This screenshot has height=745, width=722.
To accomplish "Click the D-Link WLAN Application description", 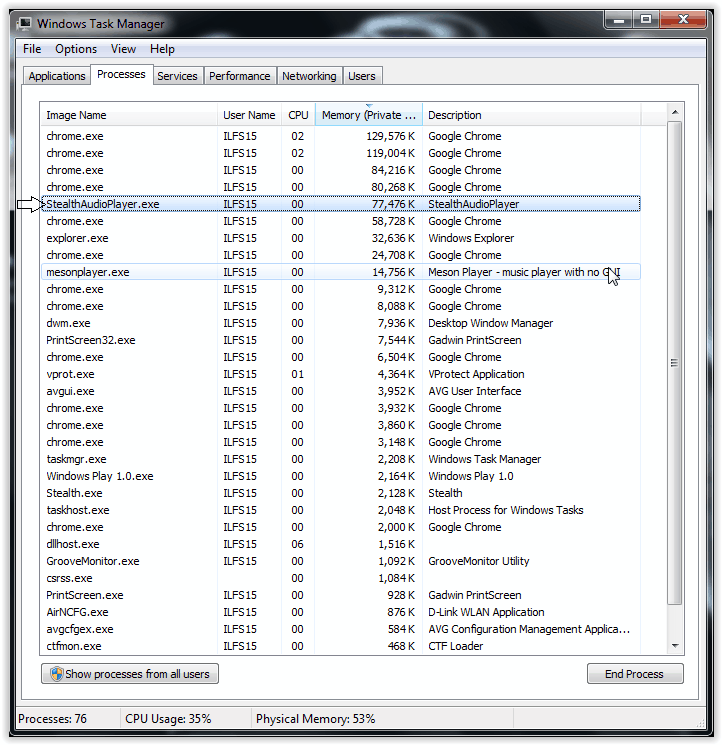I will tap(486, 612).
